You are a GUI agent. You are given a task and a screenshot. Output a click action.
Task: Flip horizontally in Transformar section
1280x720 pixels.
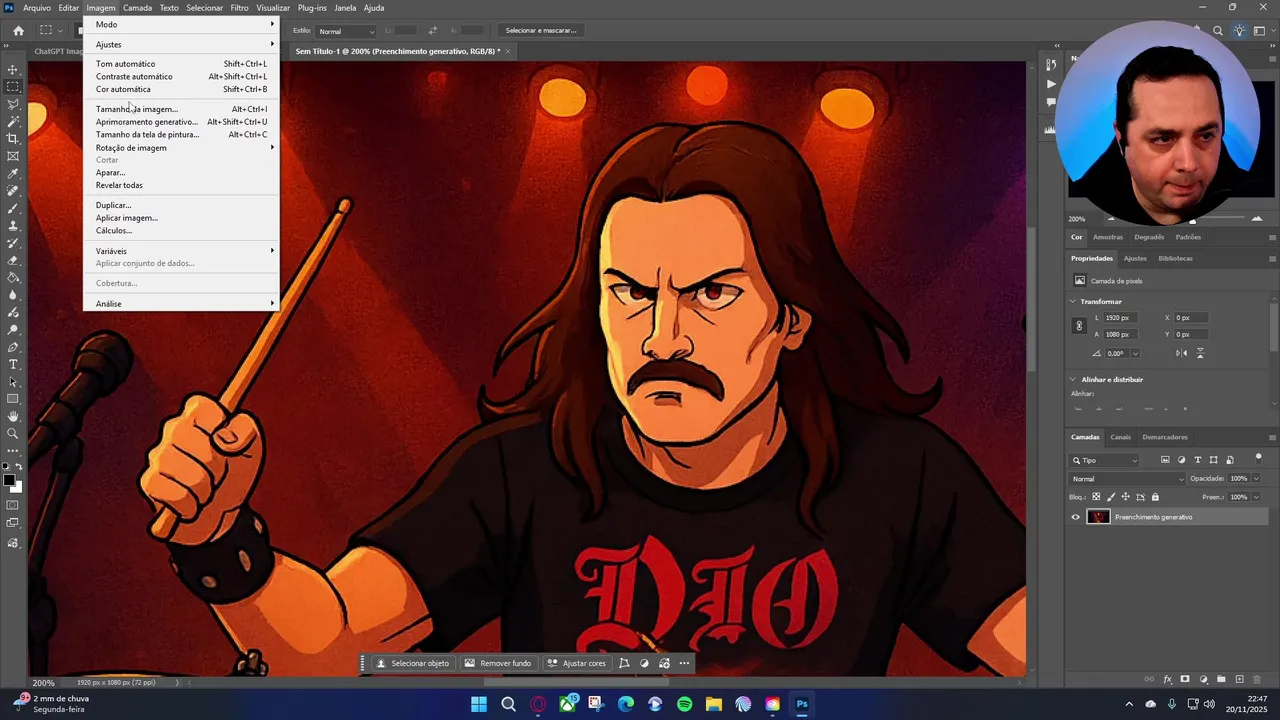pos(1181,353)
